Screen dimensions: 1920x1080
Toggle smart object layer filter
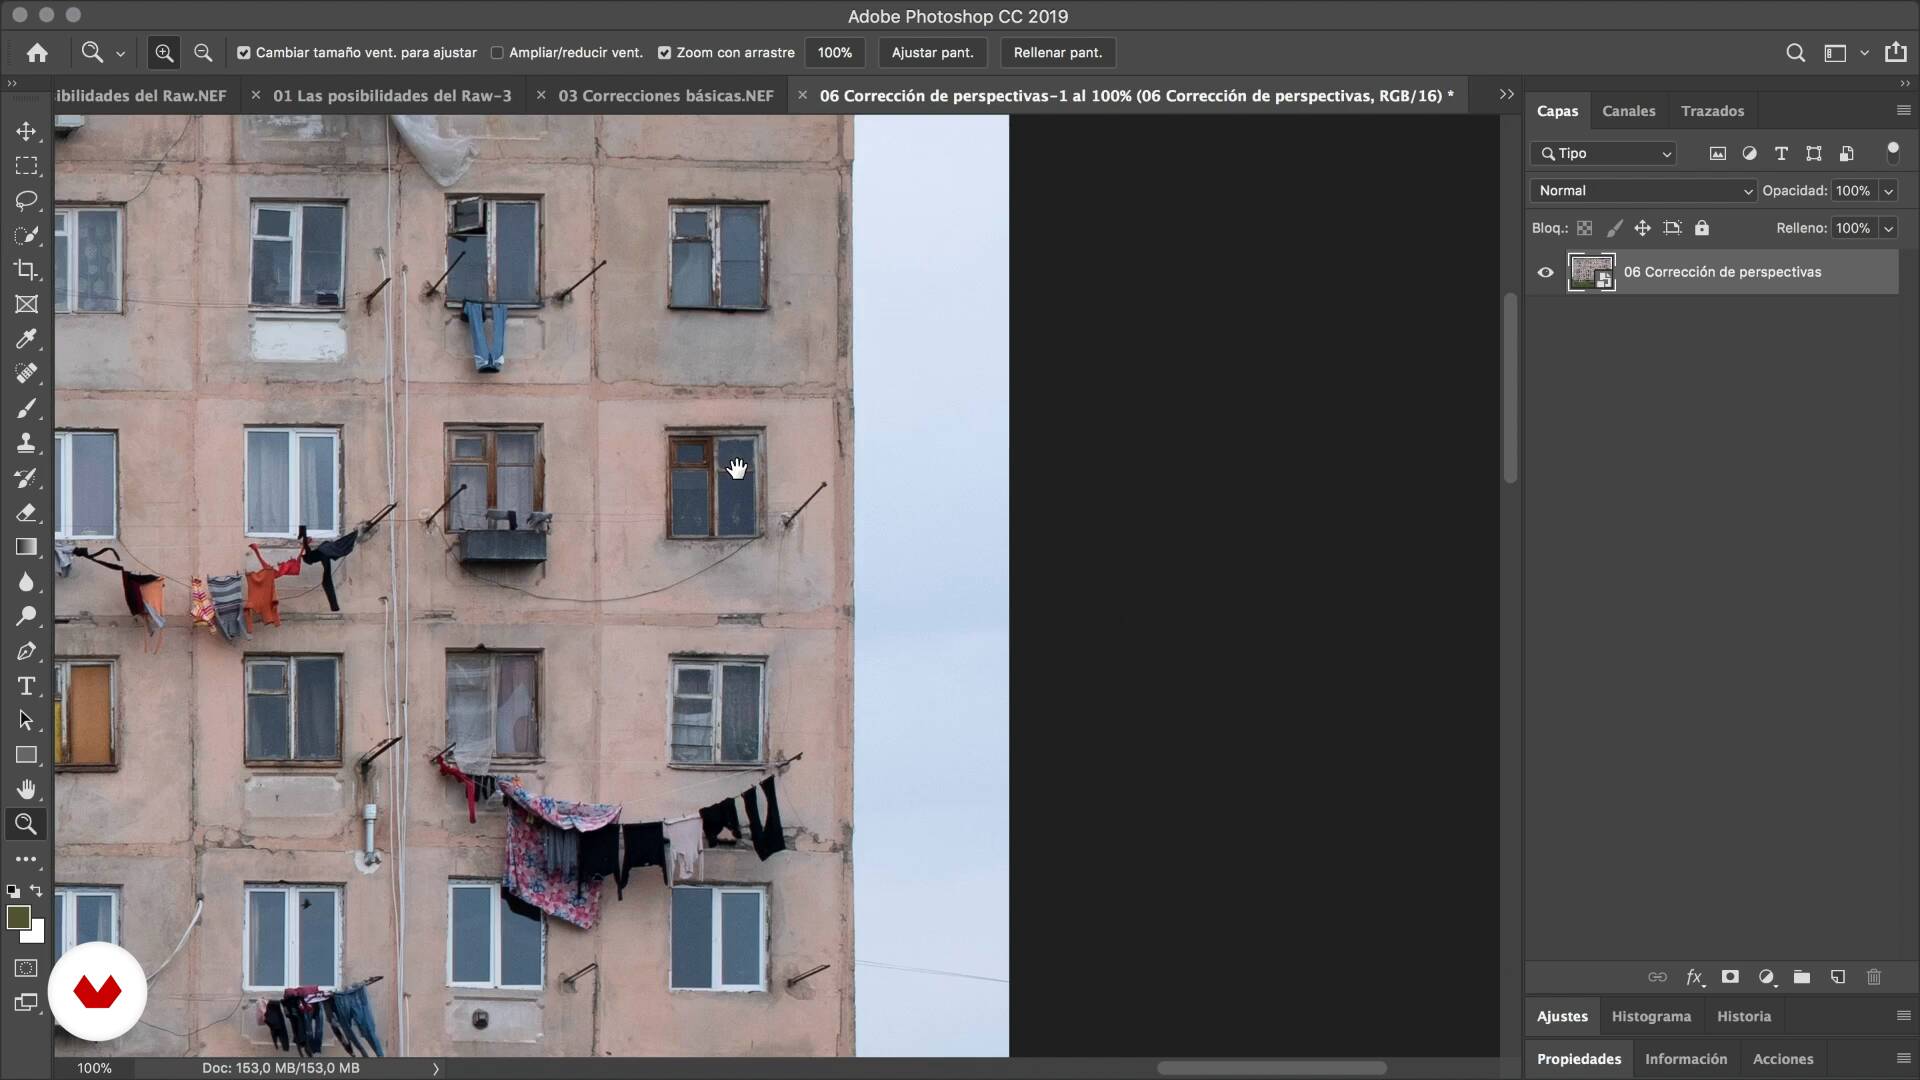point(1846,153)
